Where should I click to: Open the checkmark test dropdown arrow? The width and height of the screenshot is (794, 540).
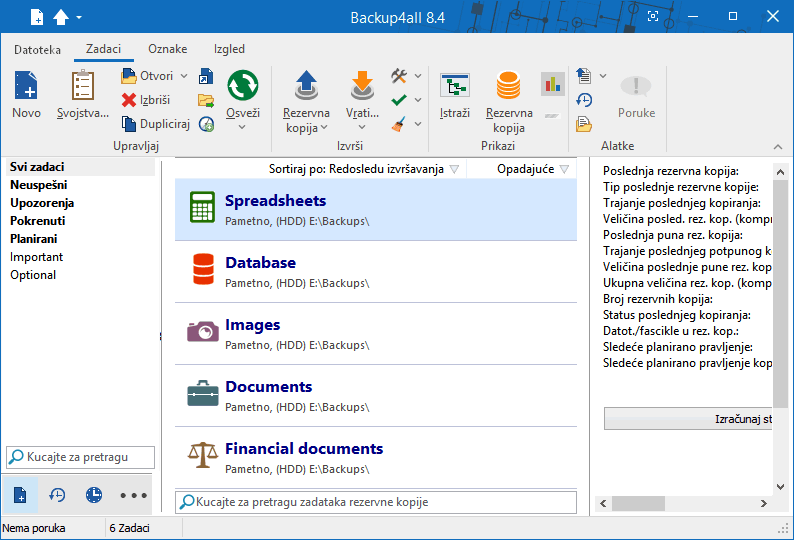418,100
